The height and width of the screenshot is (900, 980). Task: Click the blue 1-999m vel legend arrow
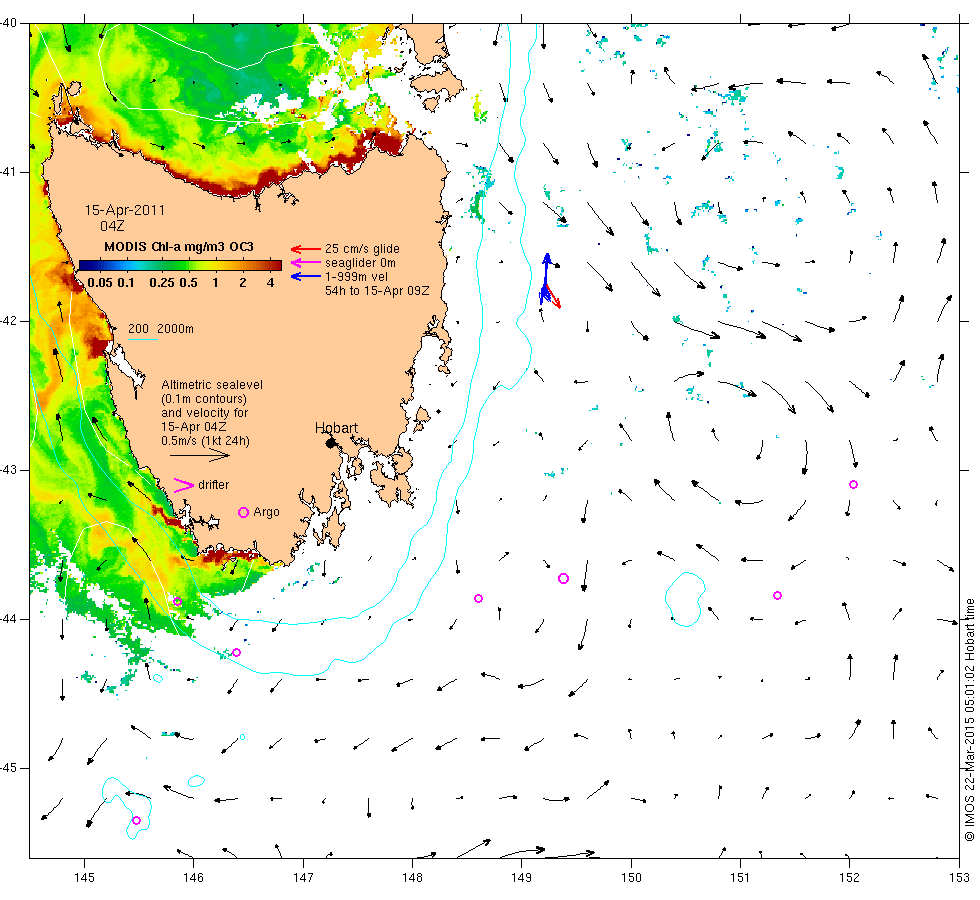306,276
